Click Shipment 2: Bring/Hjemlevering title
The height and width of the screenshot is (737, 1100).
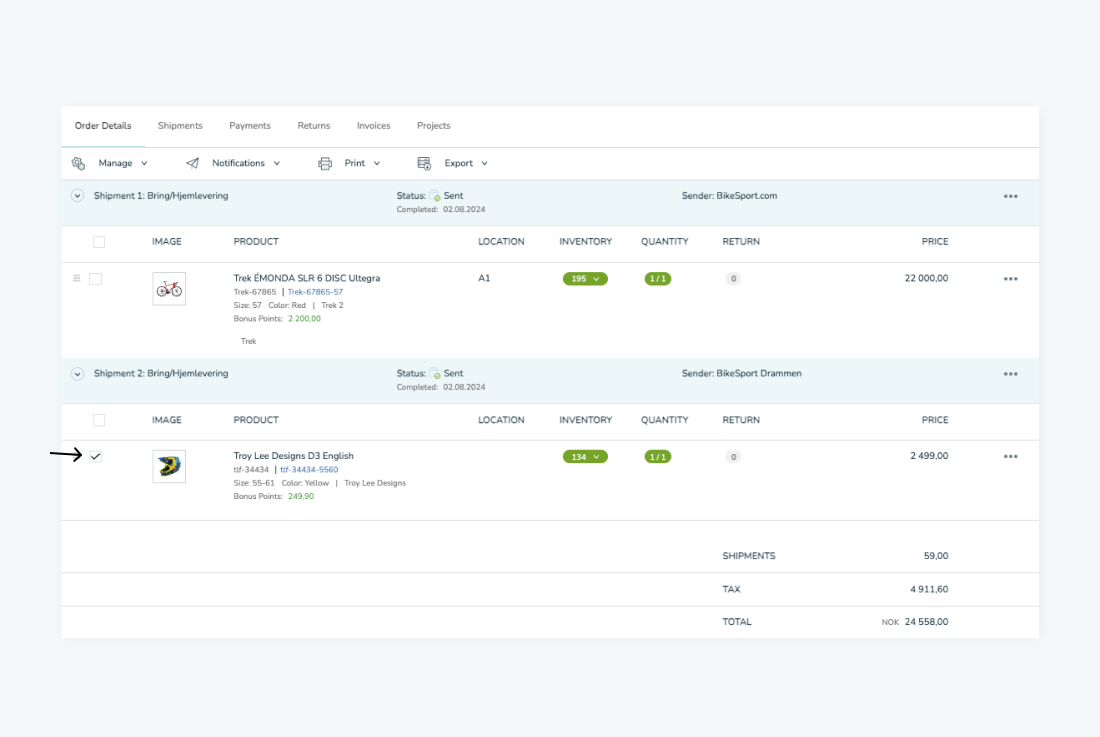coord(161,373)
